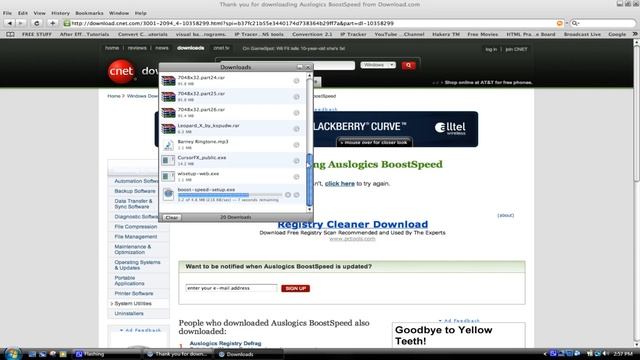Go back with the back arrow button
The width and height of the screenshot is (640, 360).
pyautogui.click(x=10, y=23)
